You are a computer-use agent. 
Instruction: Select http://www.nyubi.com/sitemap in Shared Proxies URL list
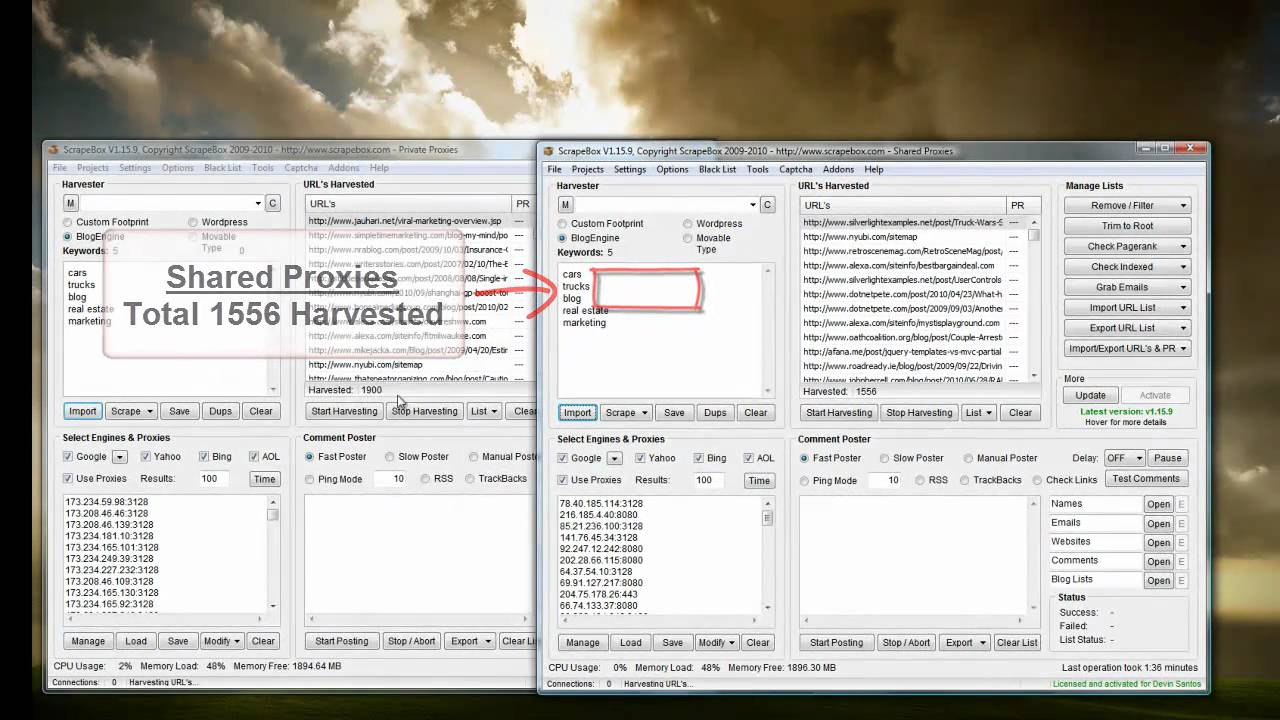tap(860, 237)
